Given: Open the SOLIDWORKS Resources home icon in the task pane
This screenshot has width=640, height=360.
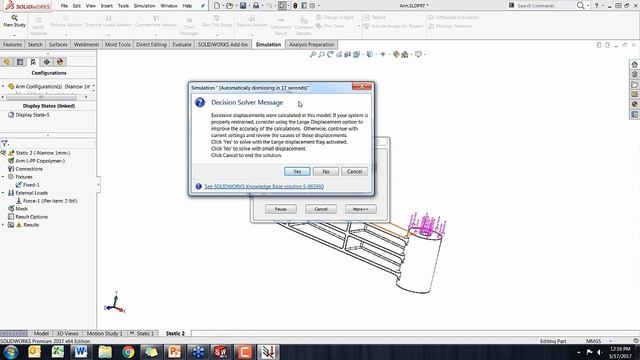Looking at the screenshot, I should (634, 64).
